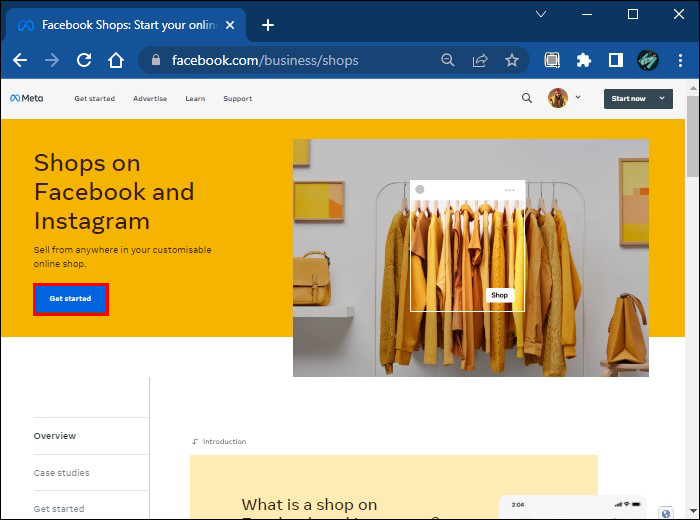Expand the account dropdown chevron
This screenshot has height=520, width=700.
click(x=578, y=97)
